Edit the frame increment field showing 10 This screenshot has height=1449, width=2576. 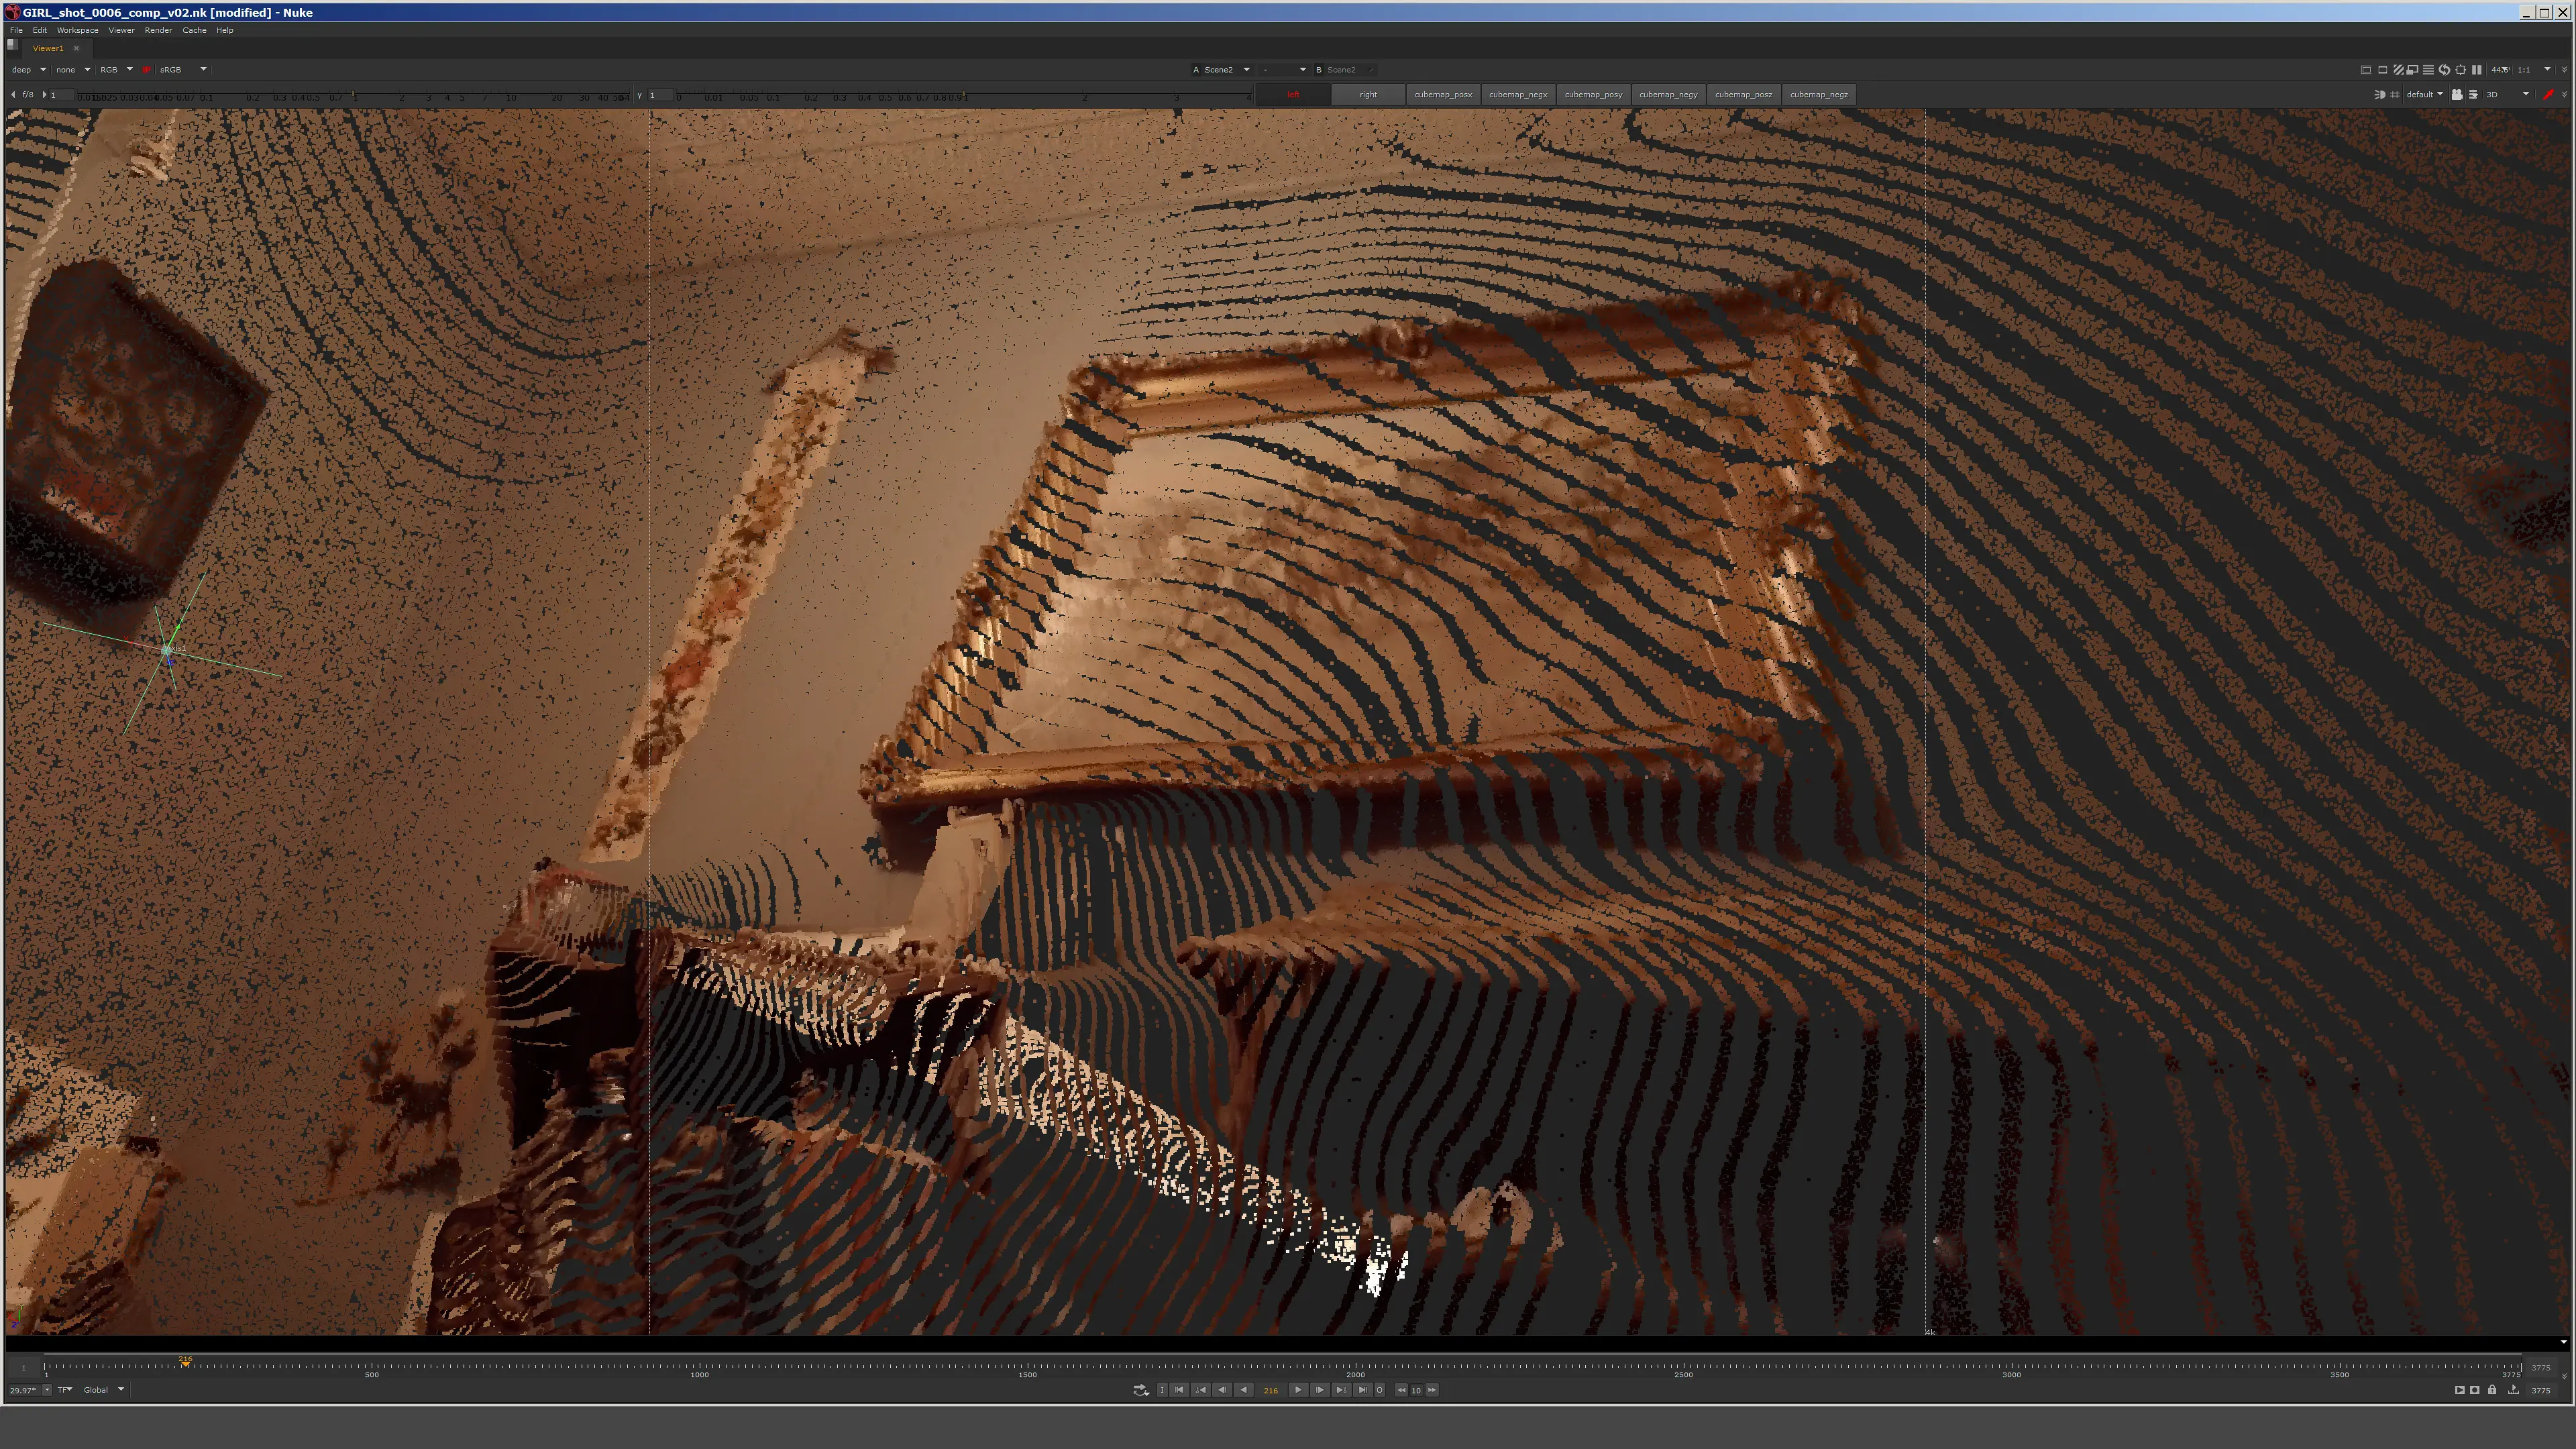tap(1416, 1390)
